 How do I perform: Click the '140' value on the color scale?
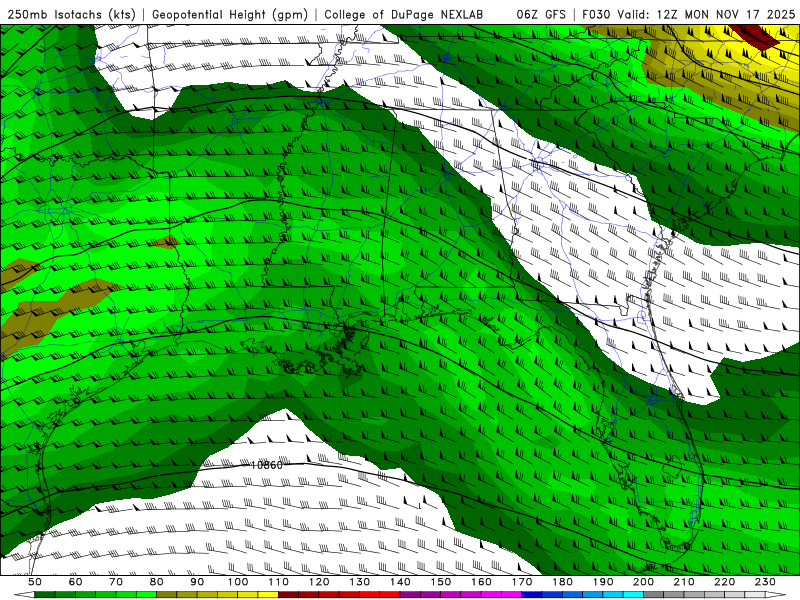pyautogui.click(x=400, y=582)
